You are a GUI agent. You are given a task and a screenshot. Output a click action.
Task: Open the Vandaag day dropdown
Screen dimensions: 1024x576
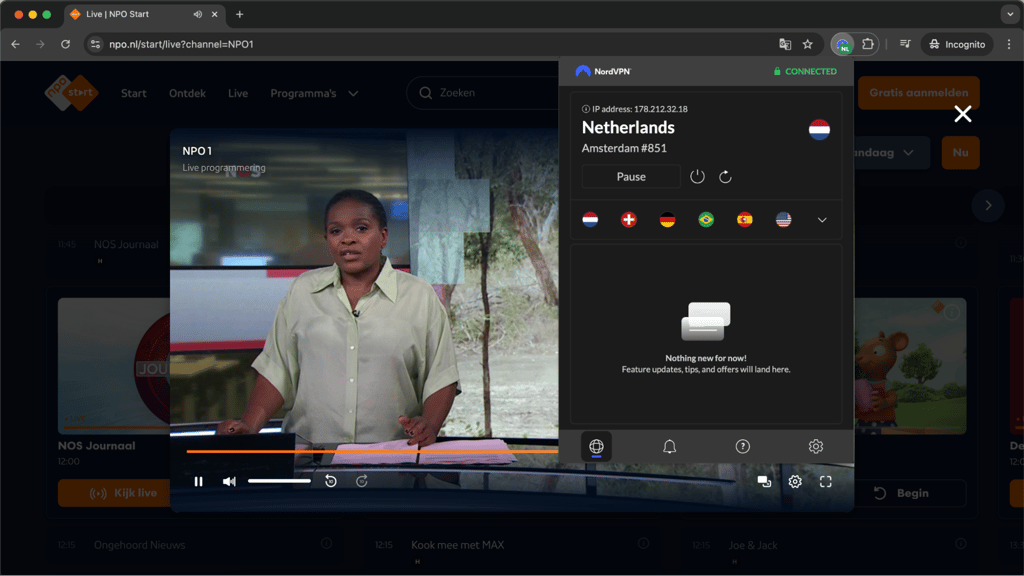point(891,153)
